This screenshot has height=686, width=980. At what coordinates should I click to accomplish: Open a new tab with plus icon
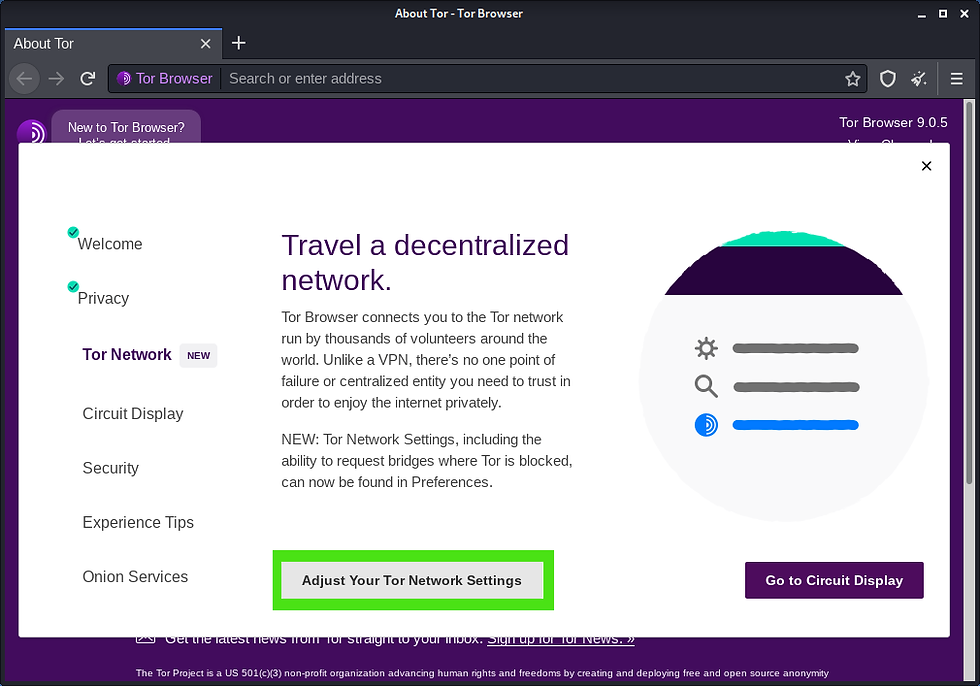[x=238, y=43]
